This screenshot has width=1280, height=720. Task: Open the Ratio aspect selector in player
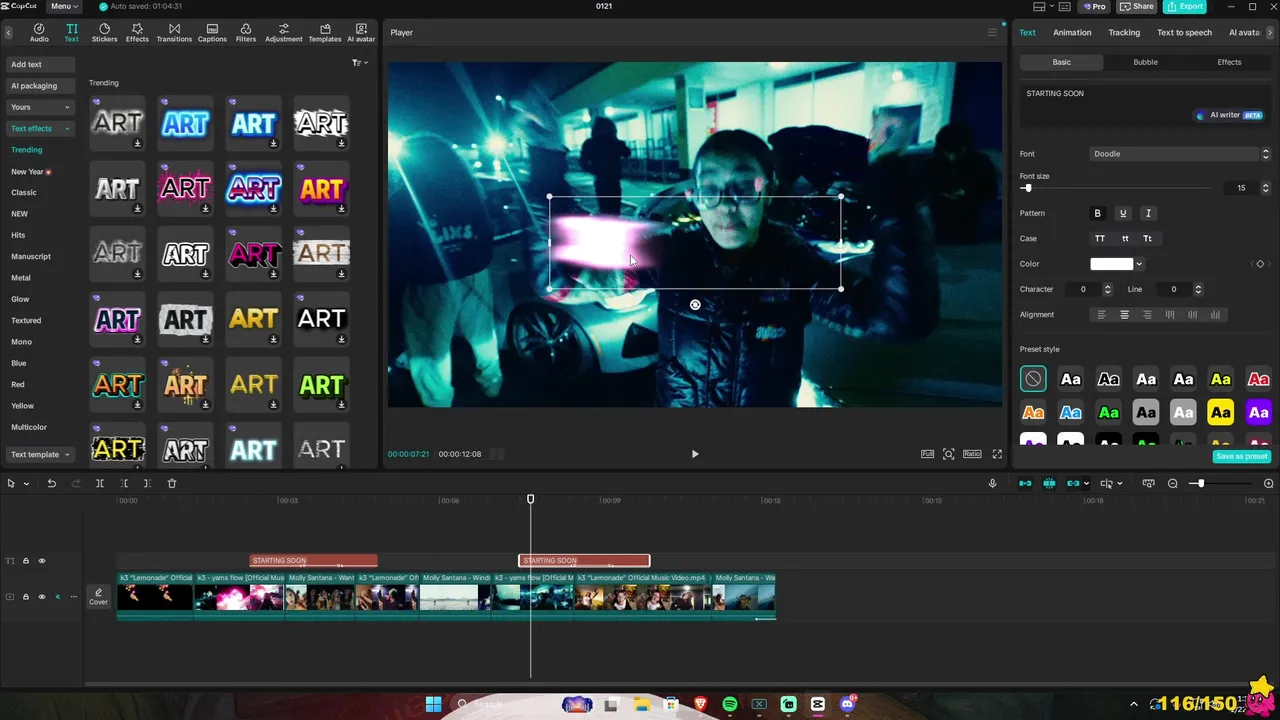972,454
